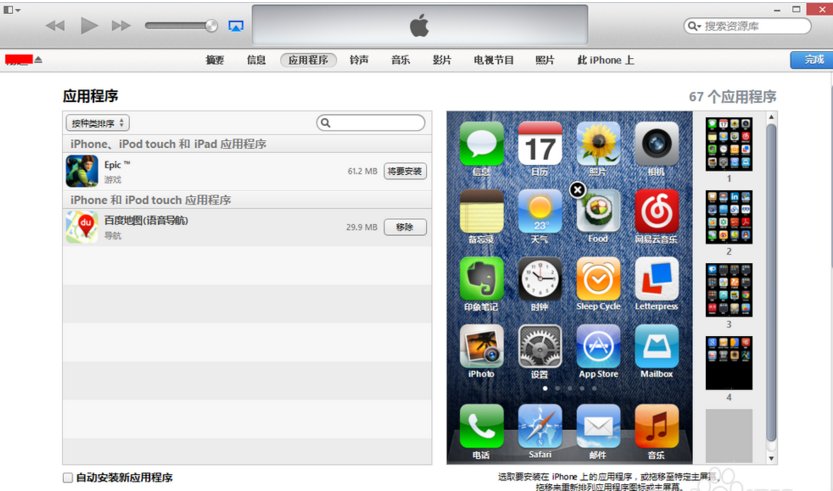Click the AirPlay icon in toolbar

click(x=236, y=26)
